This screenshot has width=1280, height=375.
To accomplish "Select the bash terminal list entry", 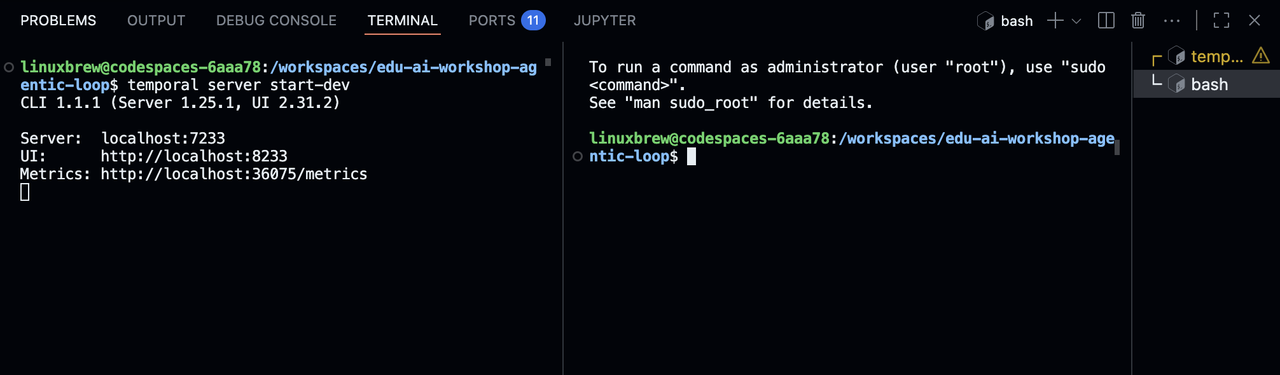I will (x=1206, y=84).
